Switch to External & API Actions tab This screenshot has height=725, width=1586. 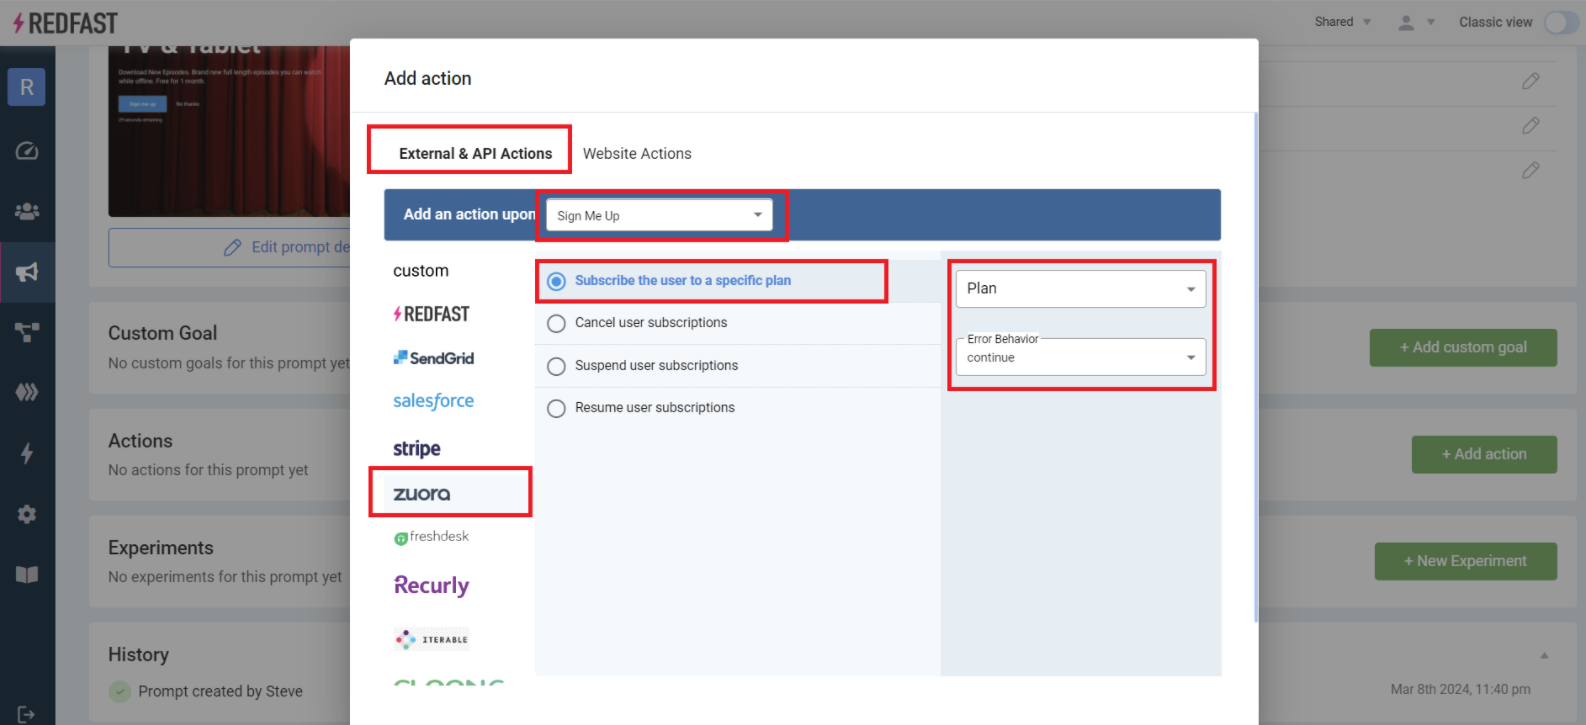pyautogui.click(x=475, y=154)
